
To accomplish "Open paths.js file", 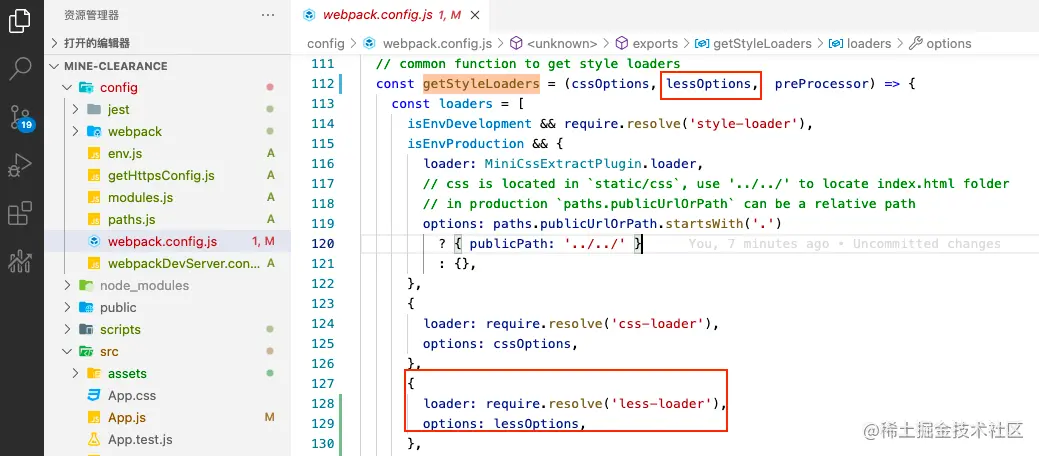I will (x=131, y=219).
